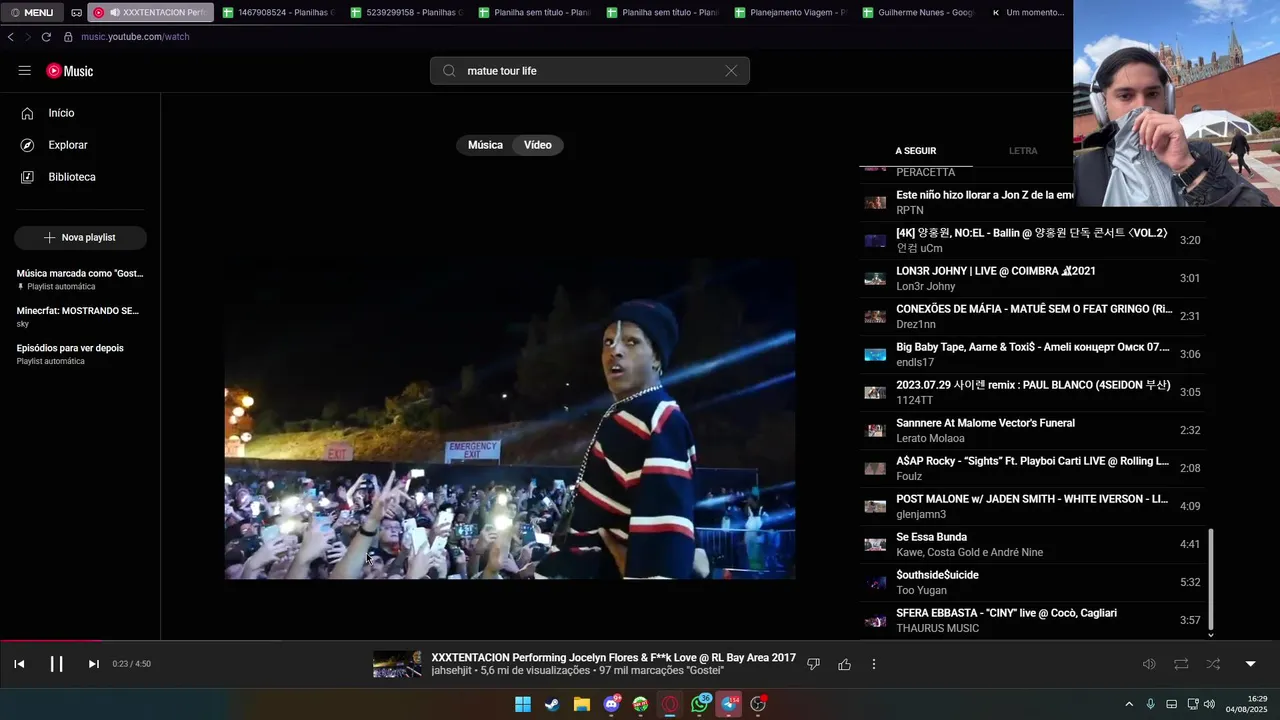Switch to Guilherme Nunes Google tab
This screenshot has height=720, width=1280.
918,12
